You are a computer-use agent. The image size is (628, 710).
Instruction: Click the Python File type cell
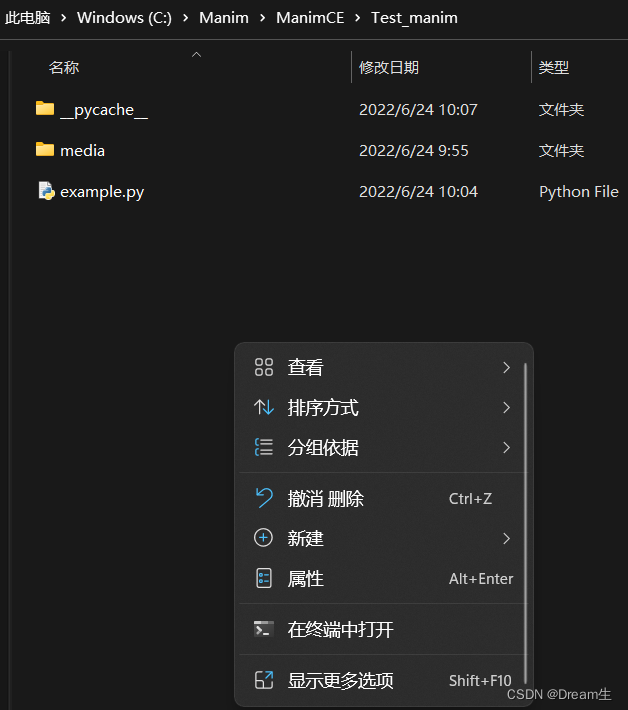[579, 192]
